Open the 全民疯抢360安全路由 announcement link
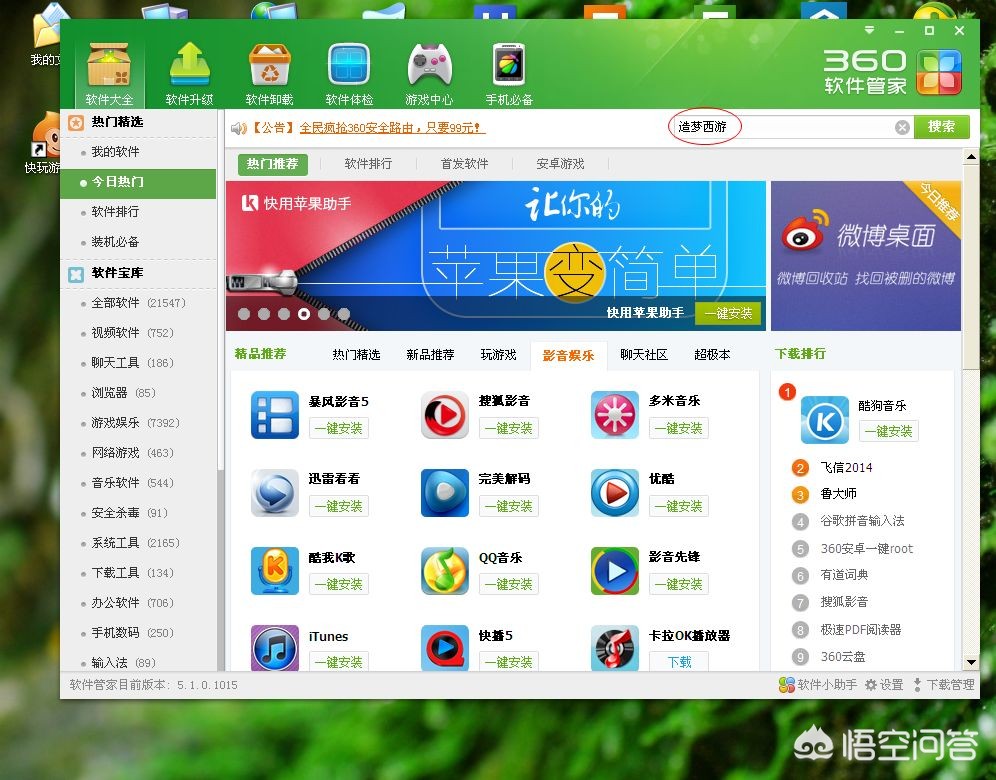996x780 pixels. [x=392, y=128]
